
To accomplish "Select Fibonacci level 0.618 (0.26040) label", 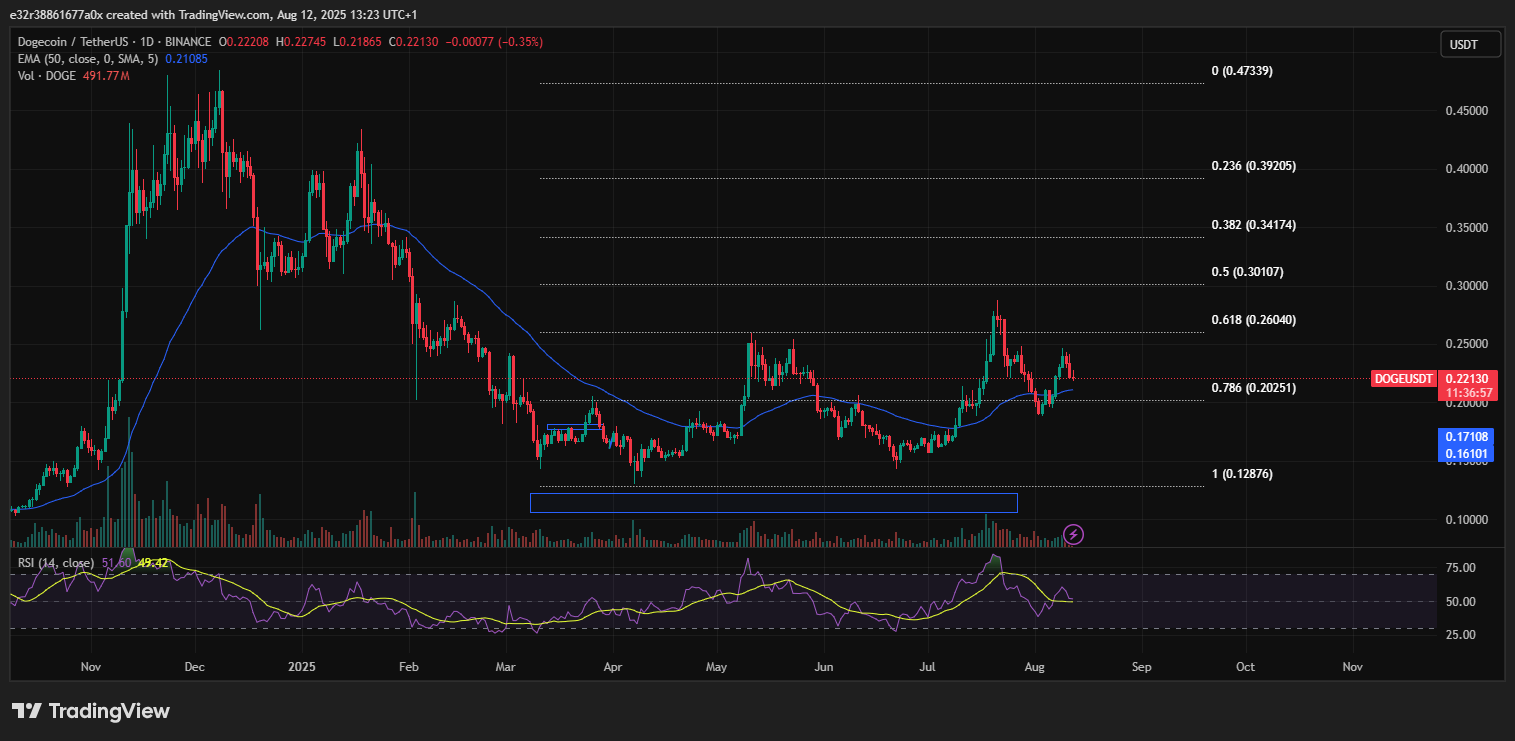I will 1253,320.
